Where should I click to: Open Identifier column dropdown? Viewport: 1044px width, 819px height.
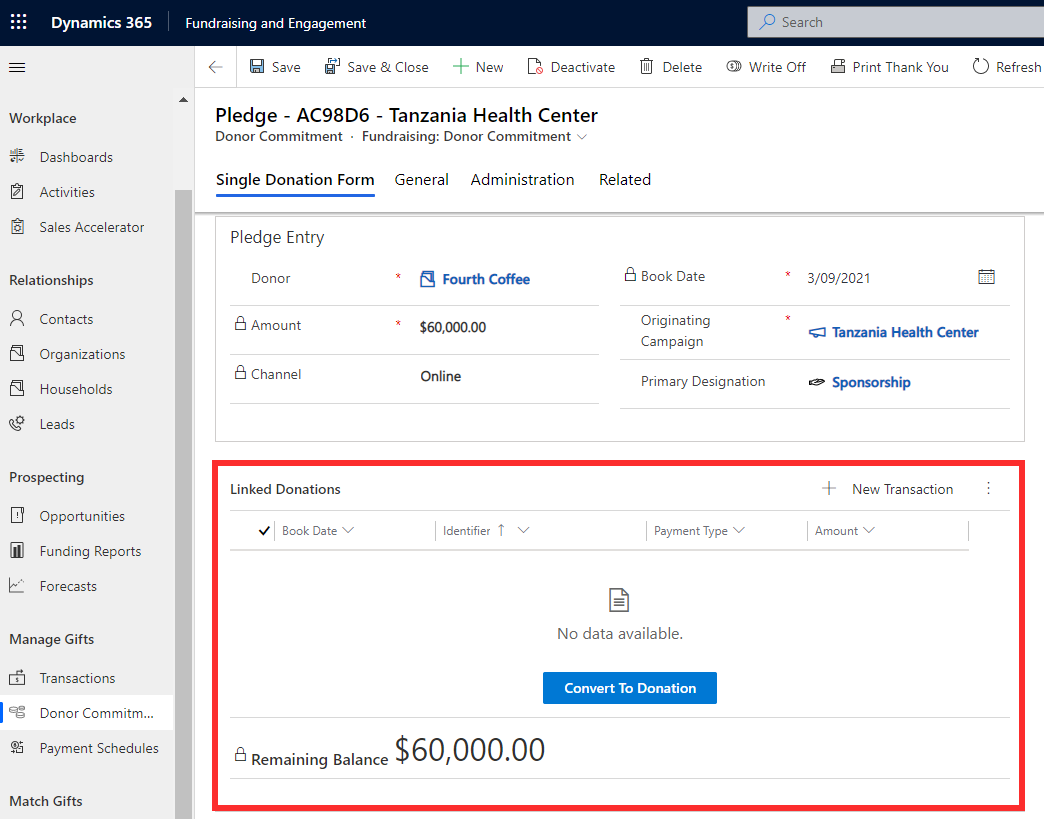click(x=523, y=530)
